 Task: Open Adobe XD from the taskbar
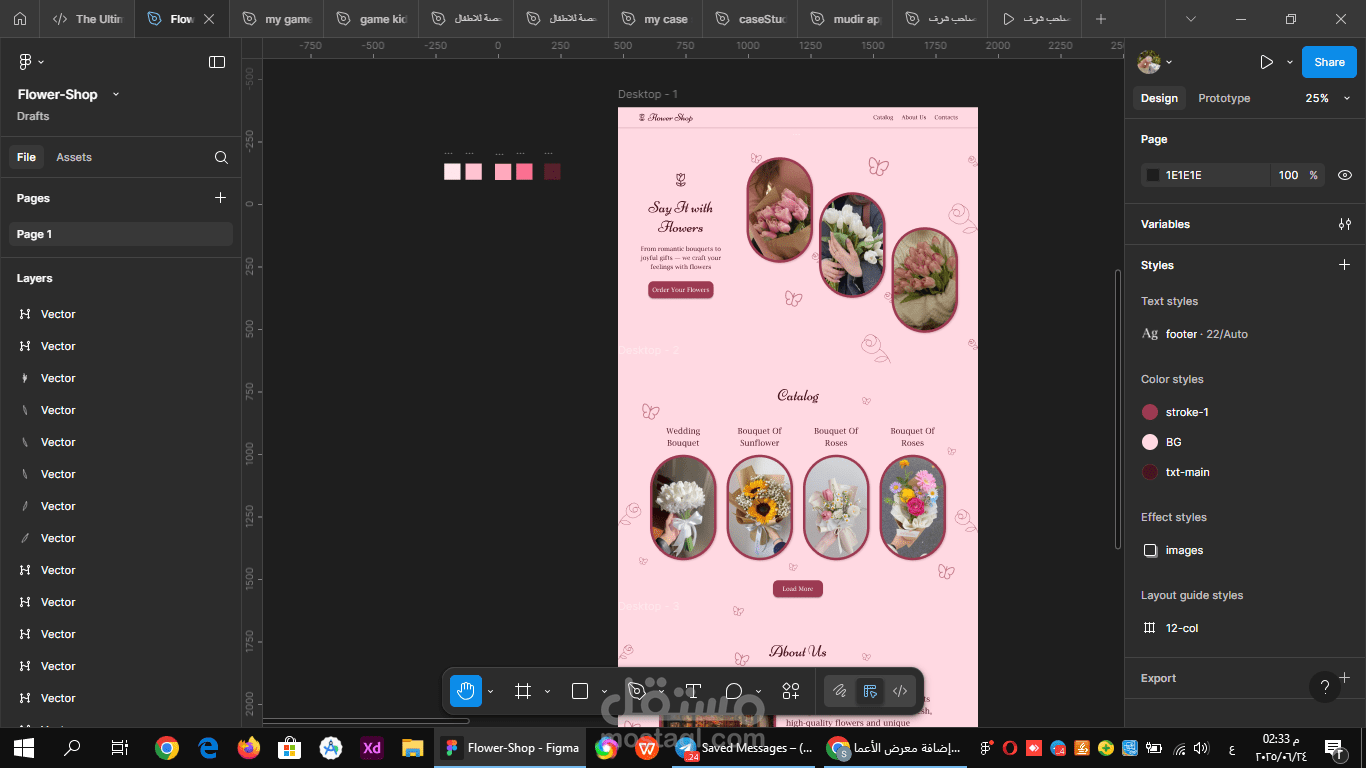tap(372, 747)
